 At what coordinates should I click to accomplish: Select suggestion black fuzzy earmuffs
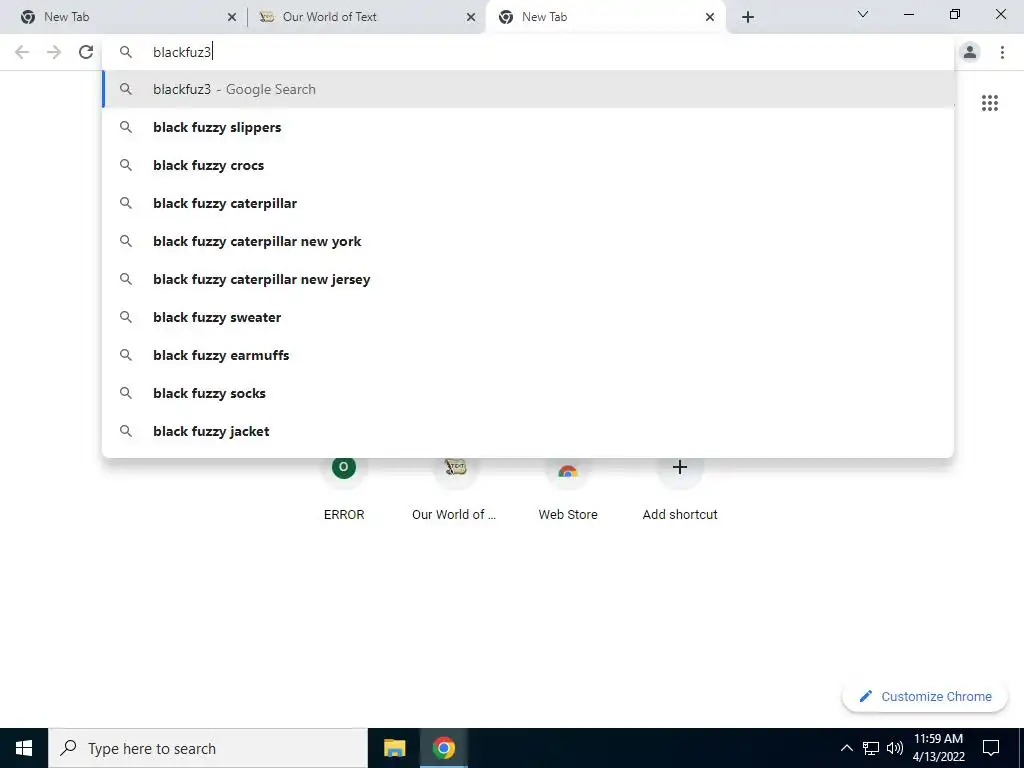tap(528, 355)
